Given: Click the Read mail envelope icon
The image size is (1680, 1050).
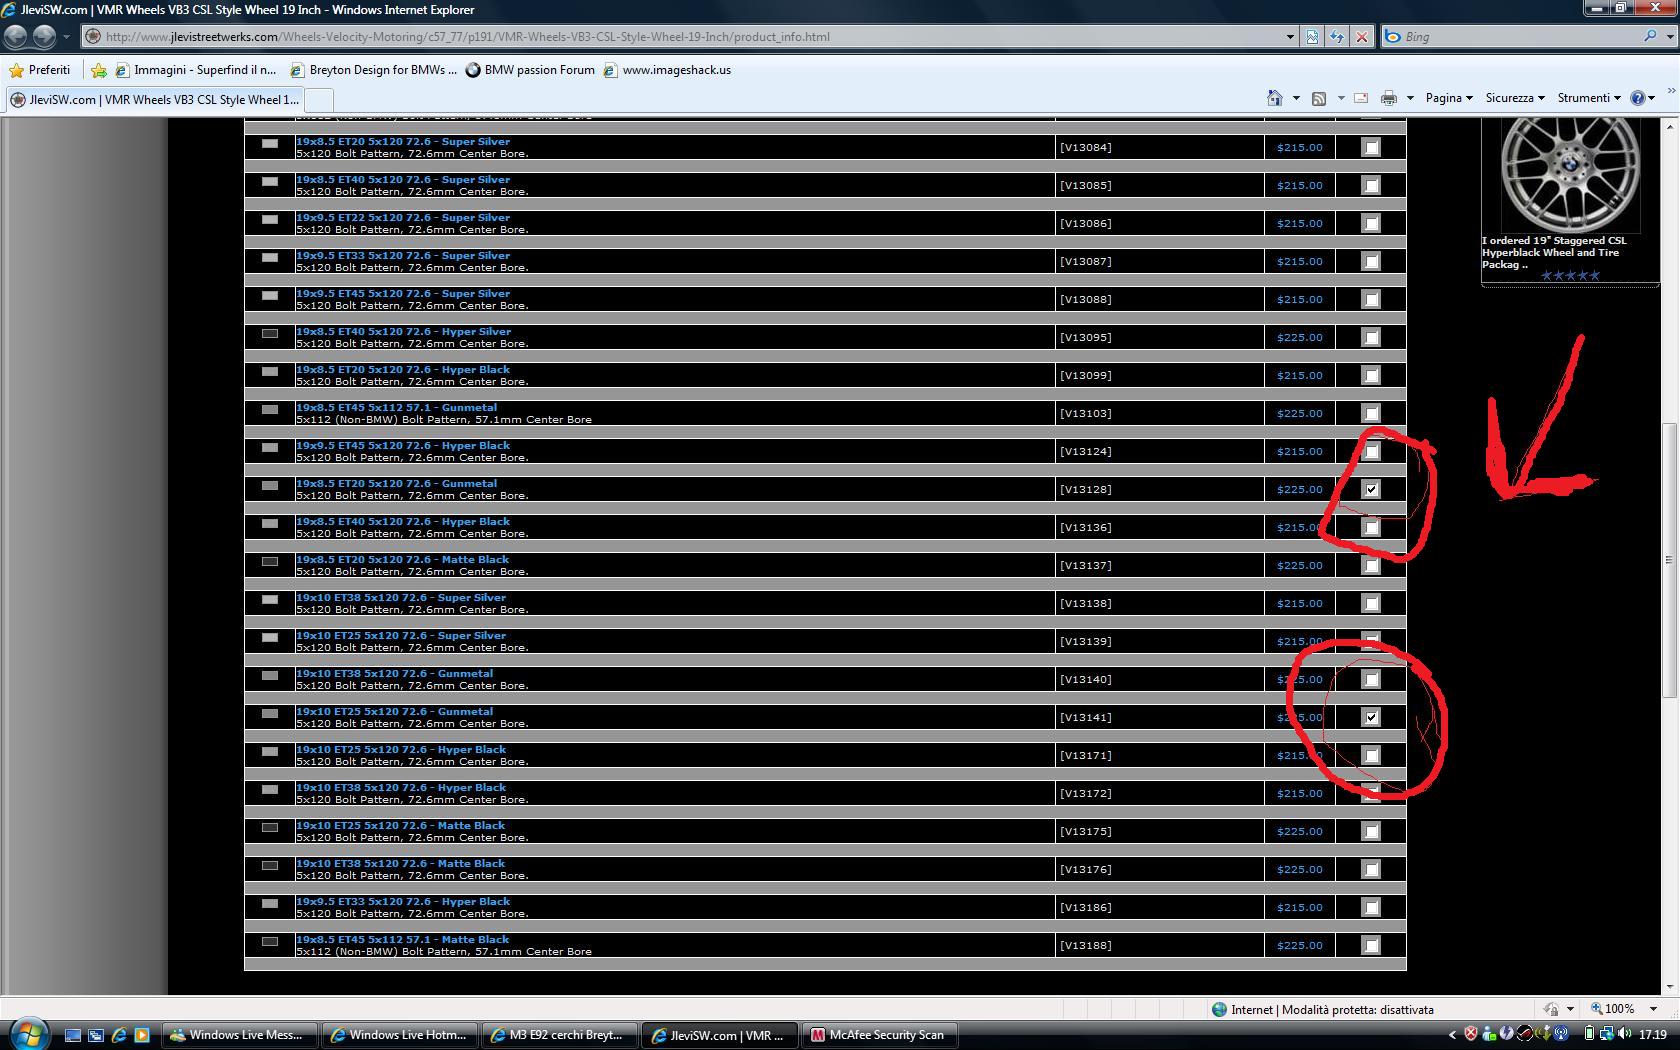Looking at the screenshot, I should 1361,98.
